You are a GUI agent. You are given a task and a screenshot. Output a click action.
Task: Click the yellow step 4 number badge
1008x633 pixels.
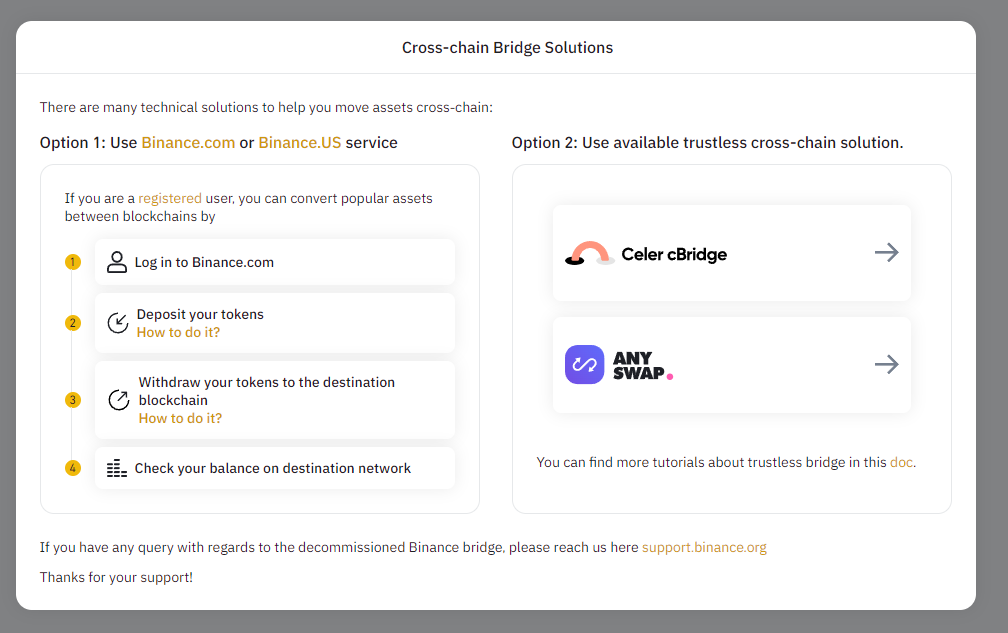[x=73, y=468]
